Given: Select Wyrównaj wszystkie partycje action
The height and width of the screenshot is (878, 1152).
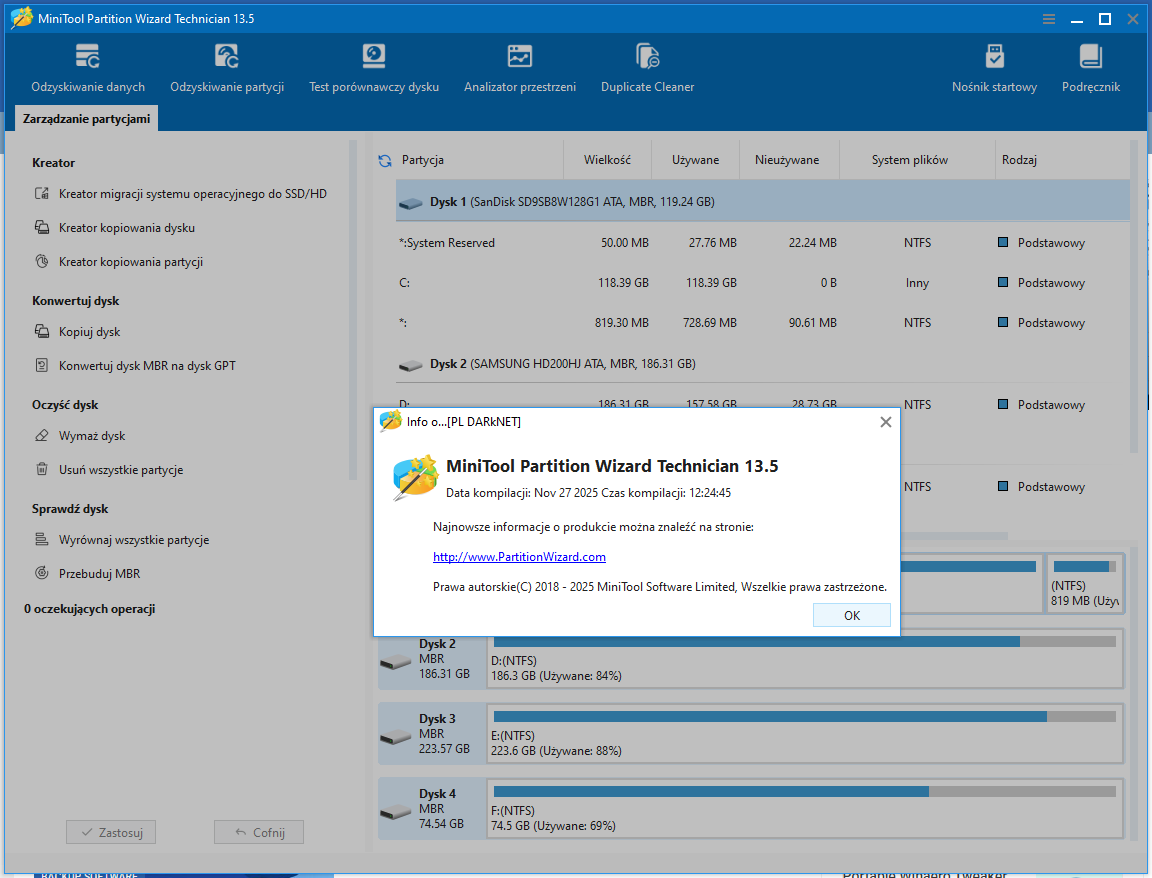Looking at the screenshot, I should point(134,539).
